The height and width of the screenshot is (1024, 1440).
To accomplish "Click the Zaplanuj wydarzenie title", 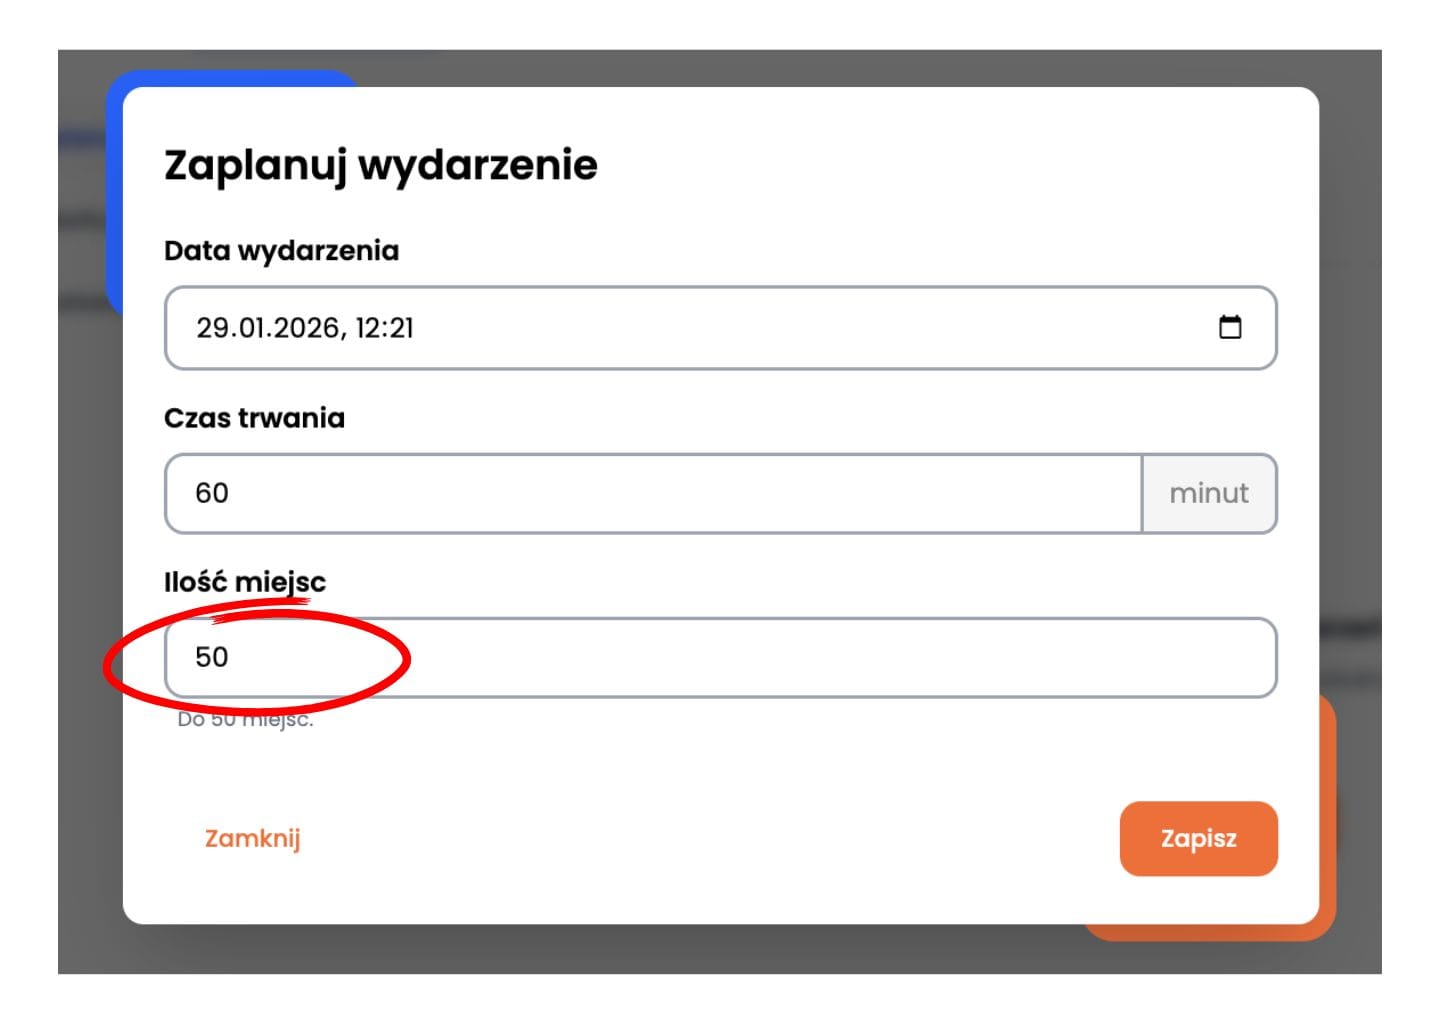I will point(378,165).
